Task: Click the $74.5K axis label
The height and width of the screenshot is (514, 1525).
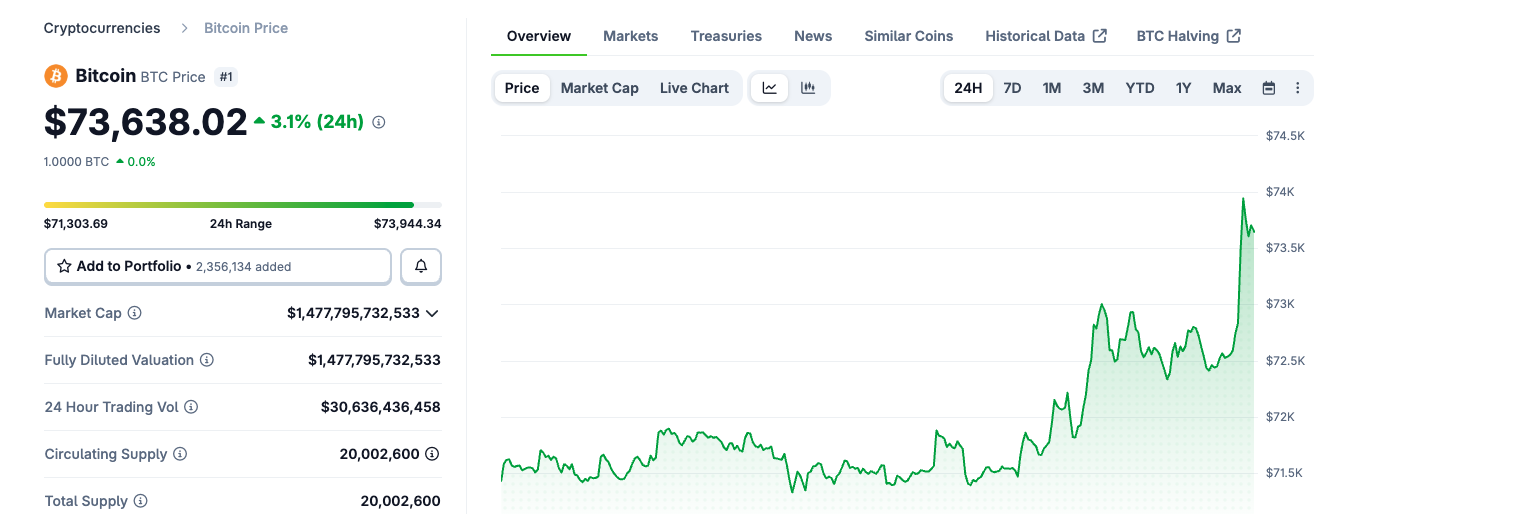Action: 1285,135
